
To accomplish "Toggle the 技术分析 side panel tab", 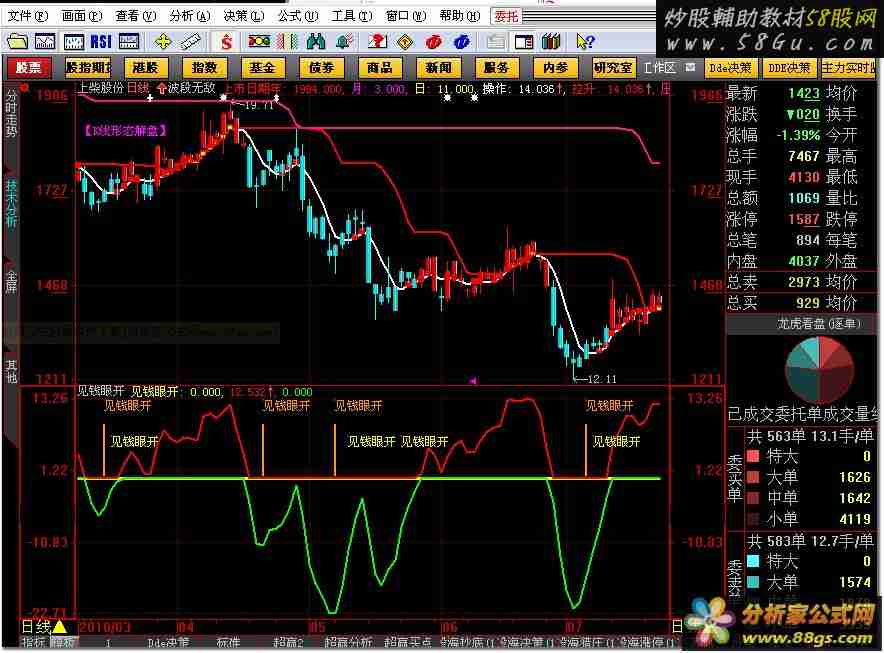I will tap(11, 205).
